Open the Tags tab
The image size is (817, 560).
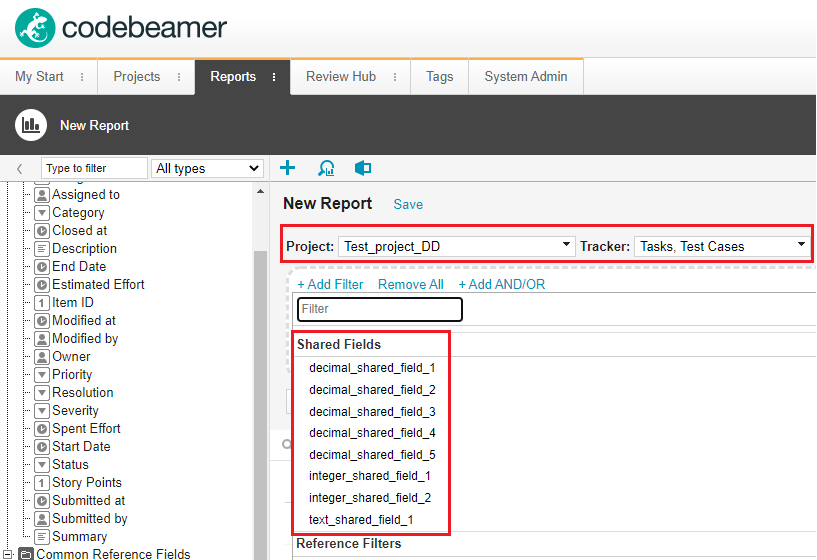coord(439,77)
